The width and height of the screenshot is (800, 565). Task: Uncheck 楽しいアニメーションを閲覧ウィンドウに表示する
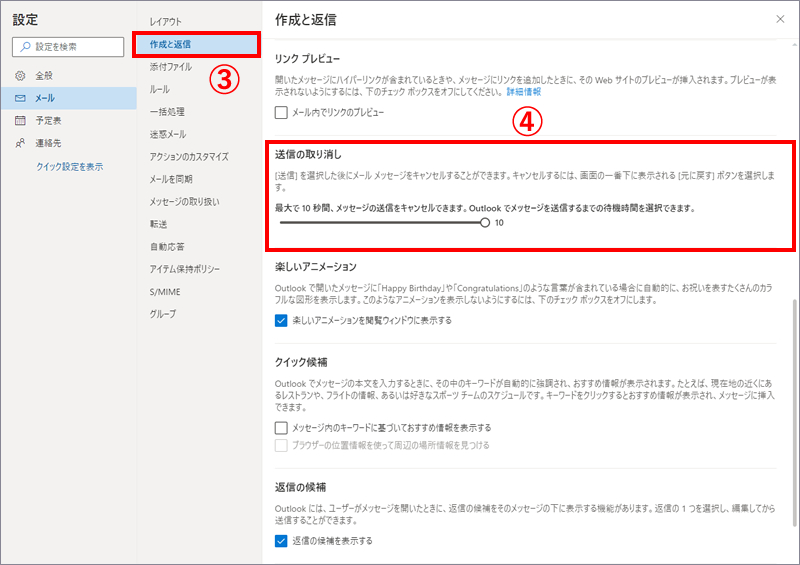click(282, 321)
